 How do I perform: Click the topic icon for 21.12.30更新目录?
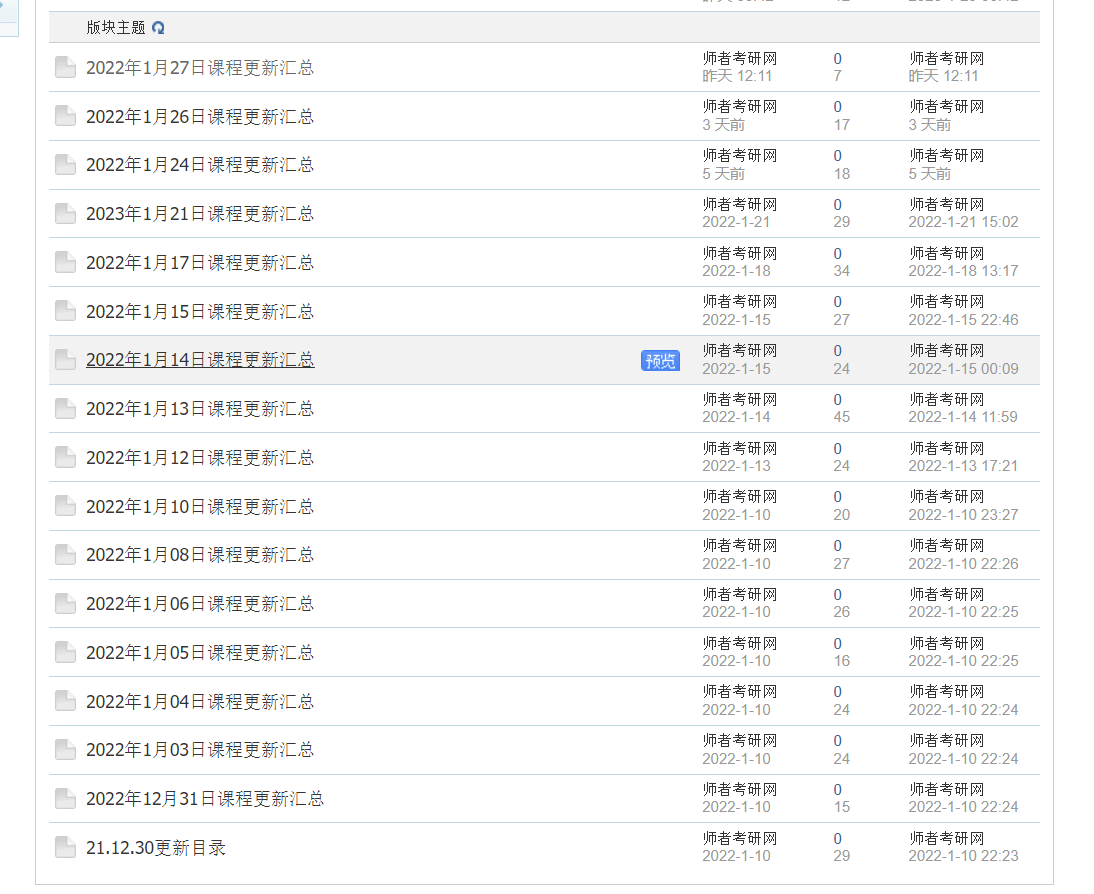pos(64,846)
